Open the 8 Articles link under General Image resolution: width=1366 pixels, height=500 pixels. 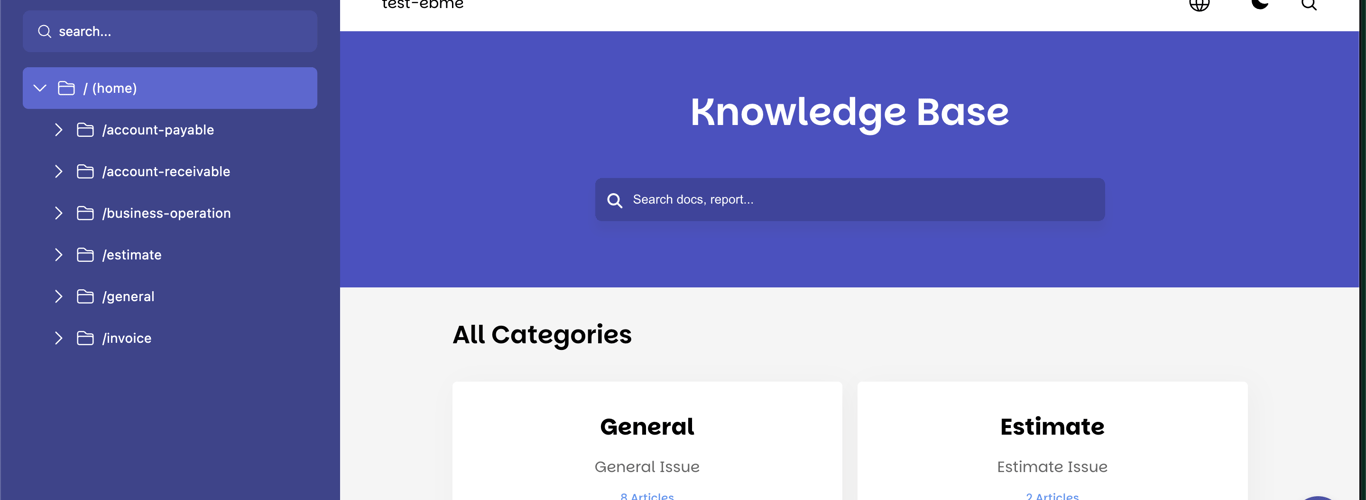point(647,496)
